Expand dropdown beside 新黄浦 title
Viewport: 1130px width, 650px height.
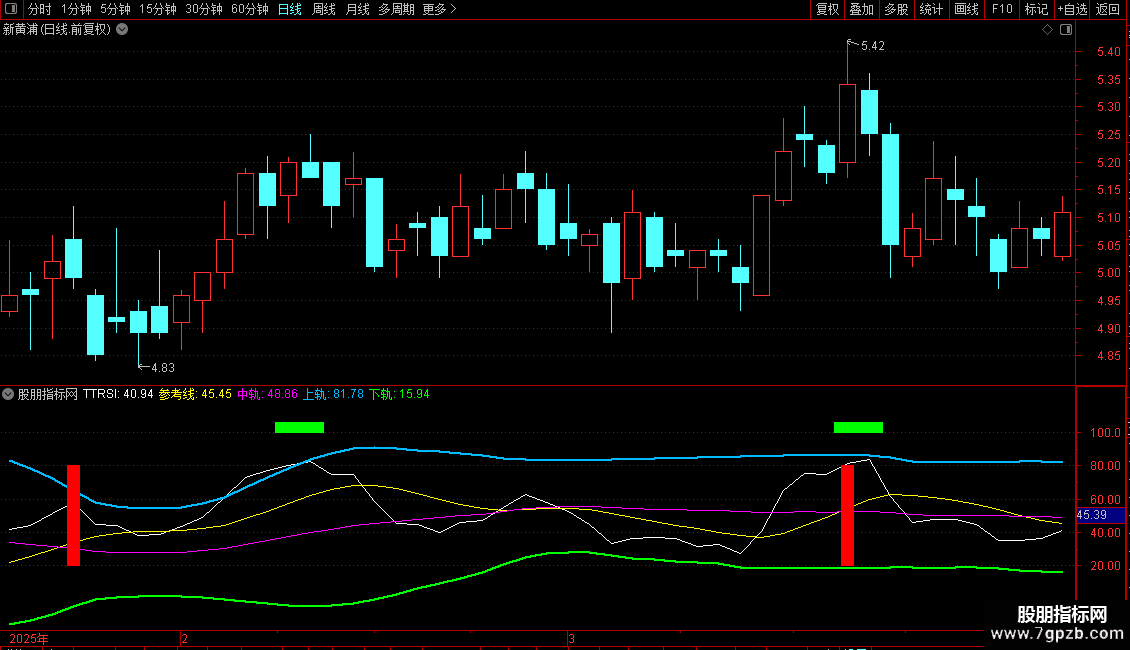point(123,30)
